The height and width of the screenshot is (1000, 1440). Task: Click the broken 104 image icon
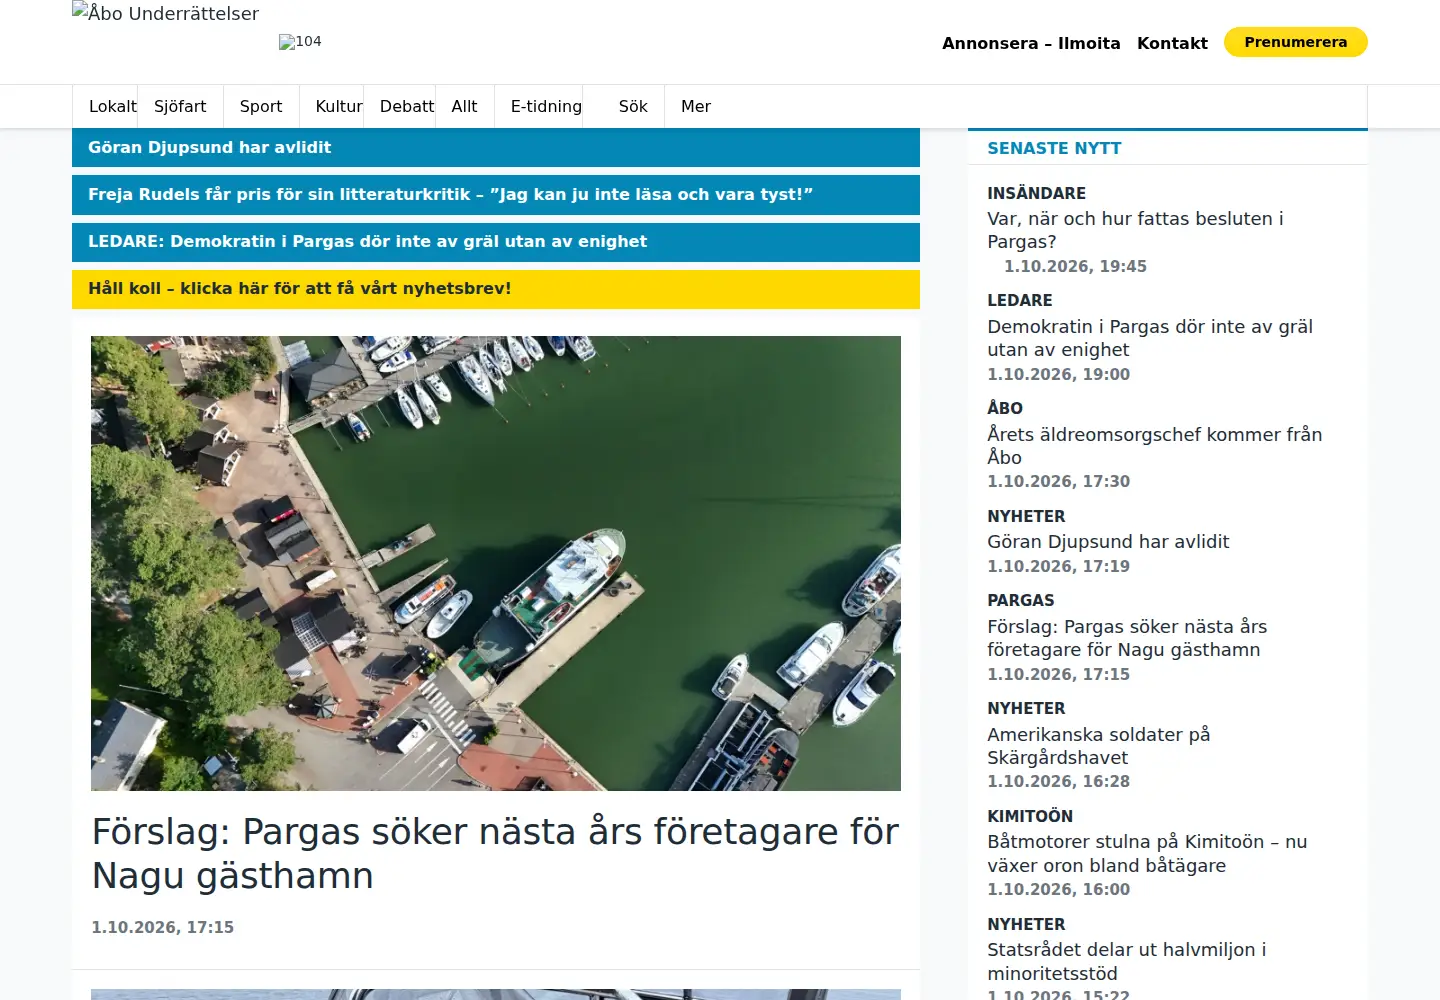[300, 42]
